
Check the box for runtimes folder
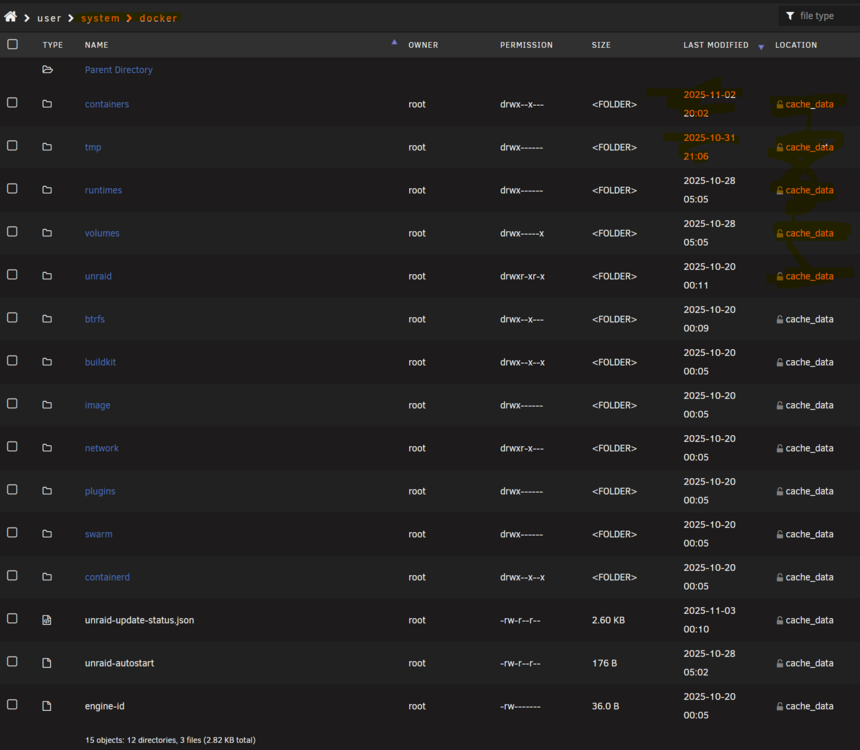(x=12, y=189)
